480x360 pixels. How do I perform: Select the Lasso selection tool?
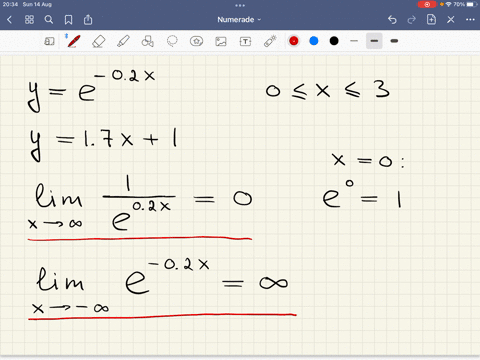click(x=172, y=41)
